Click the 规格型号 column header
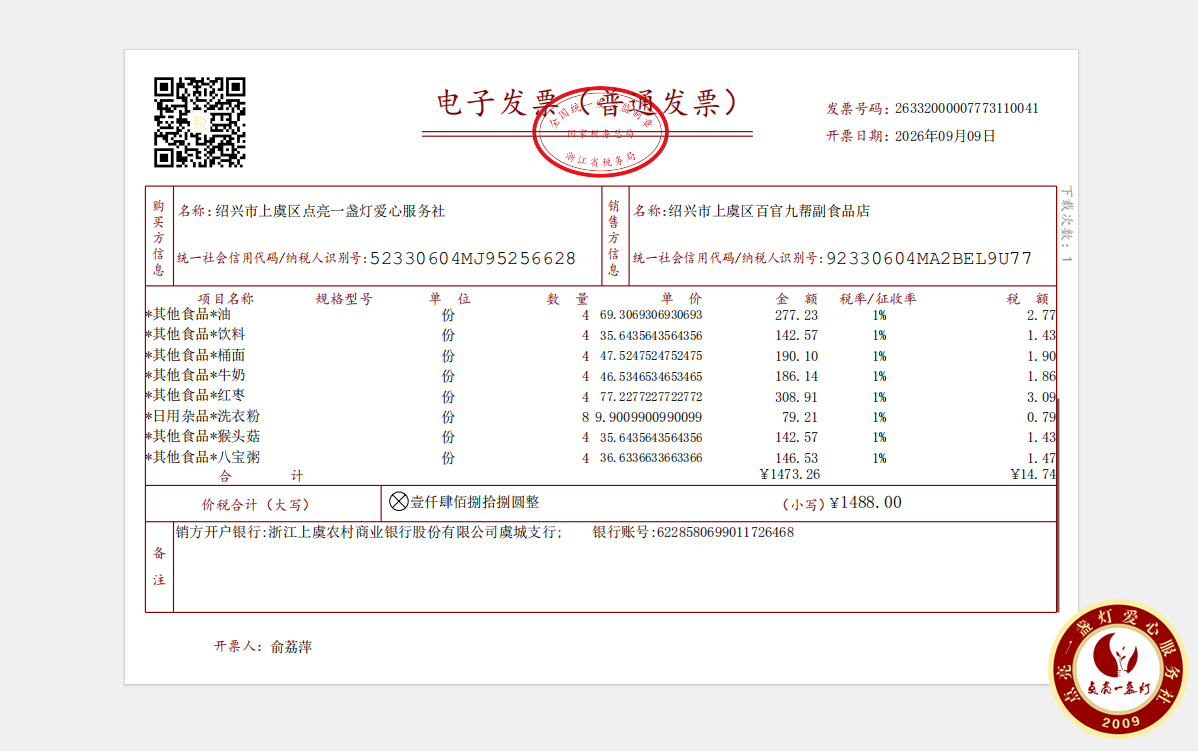The image size is (1198, 751). pyautogui.click(x=345, y=299)
